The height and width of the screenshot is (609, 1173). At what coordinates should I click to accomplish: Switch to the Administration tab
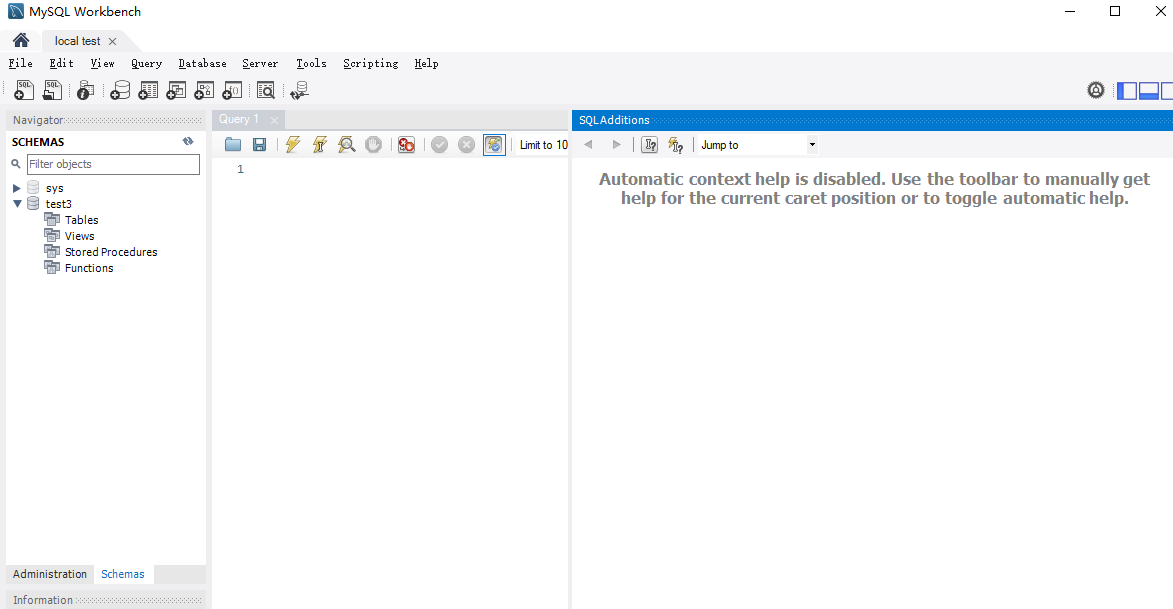click(x=49, y=574)
